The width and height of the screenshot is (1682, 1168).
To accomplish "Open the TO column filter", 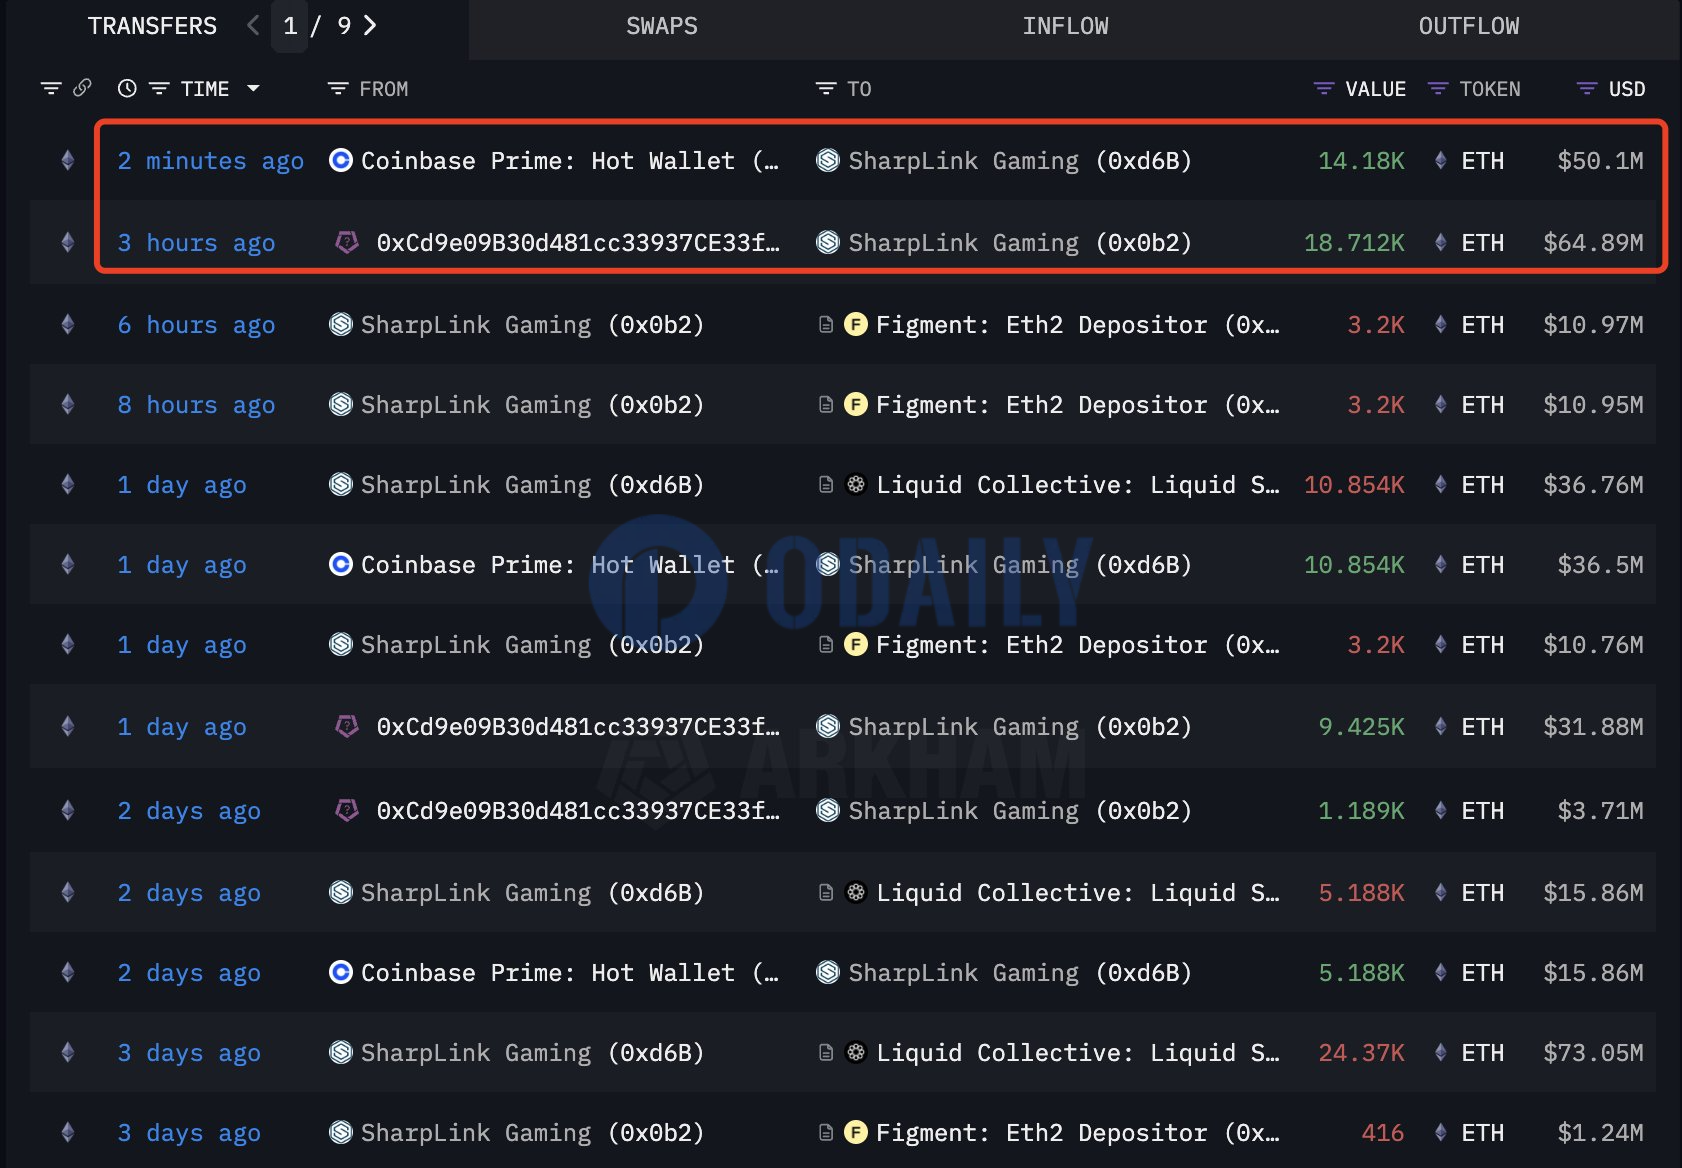I will [826, 89].
